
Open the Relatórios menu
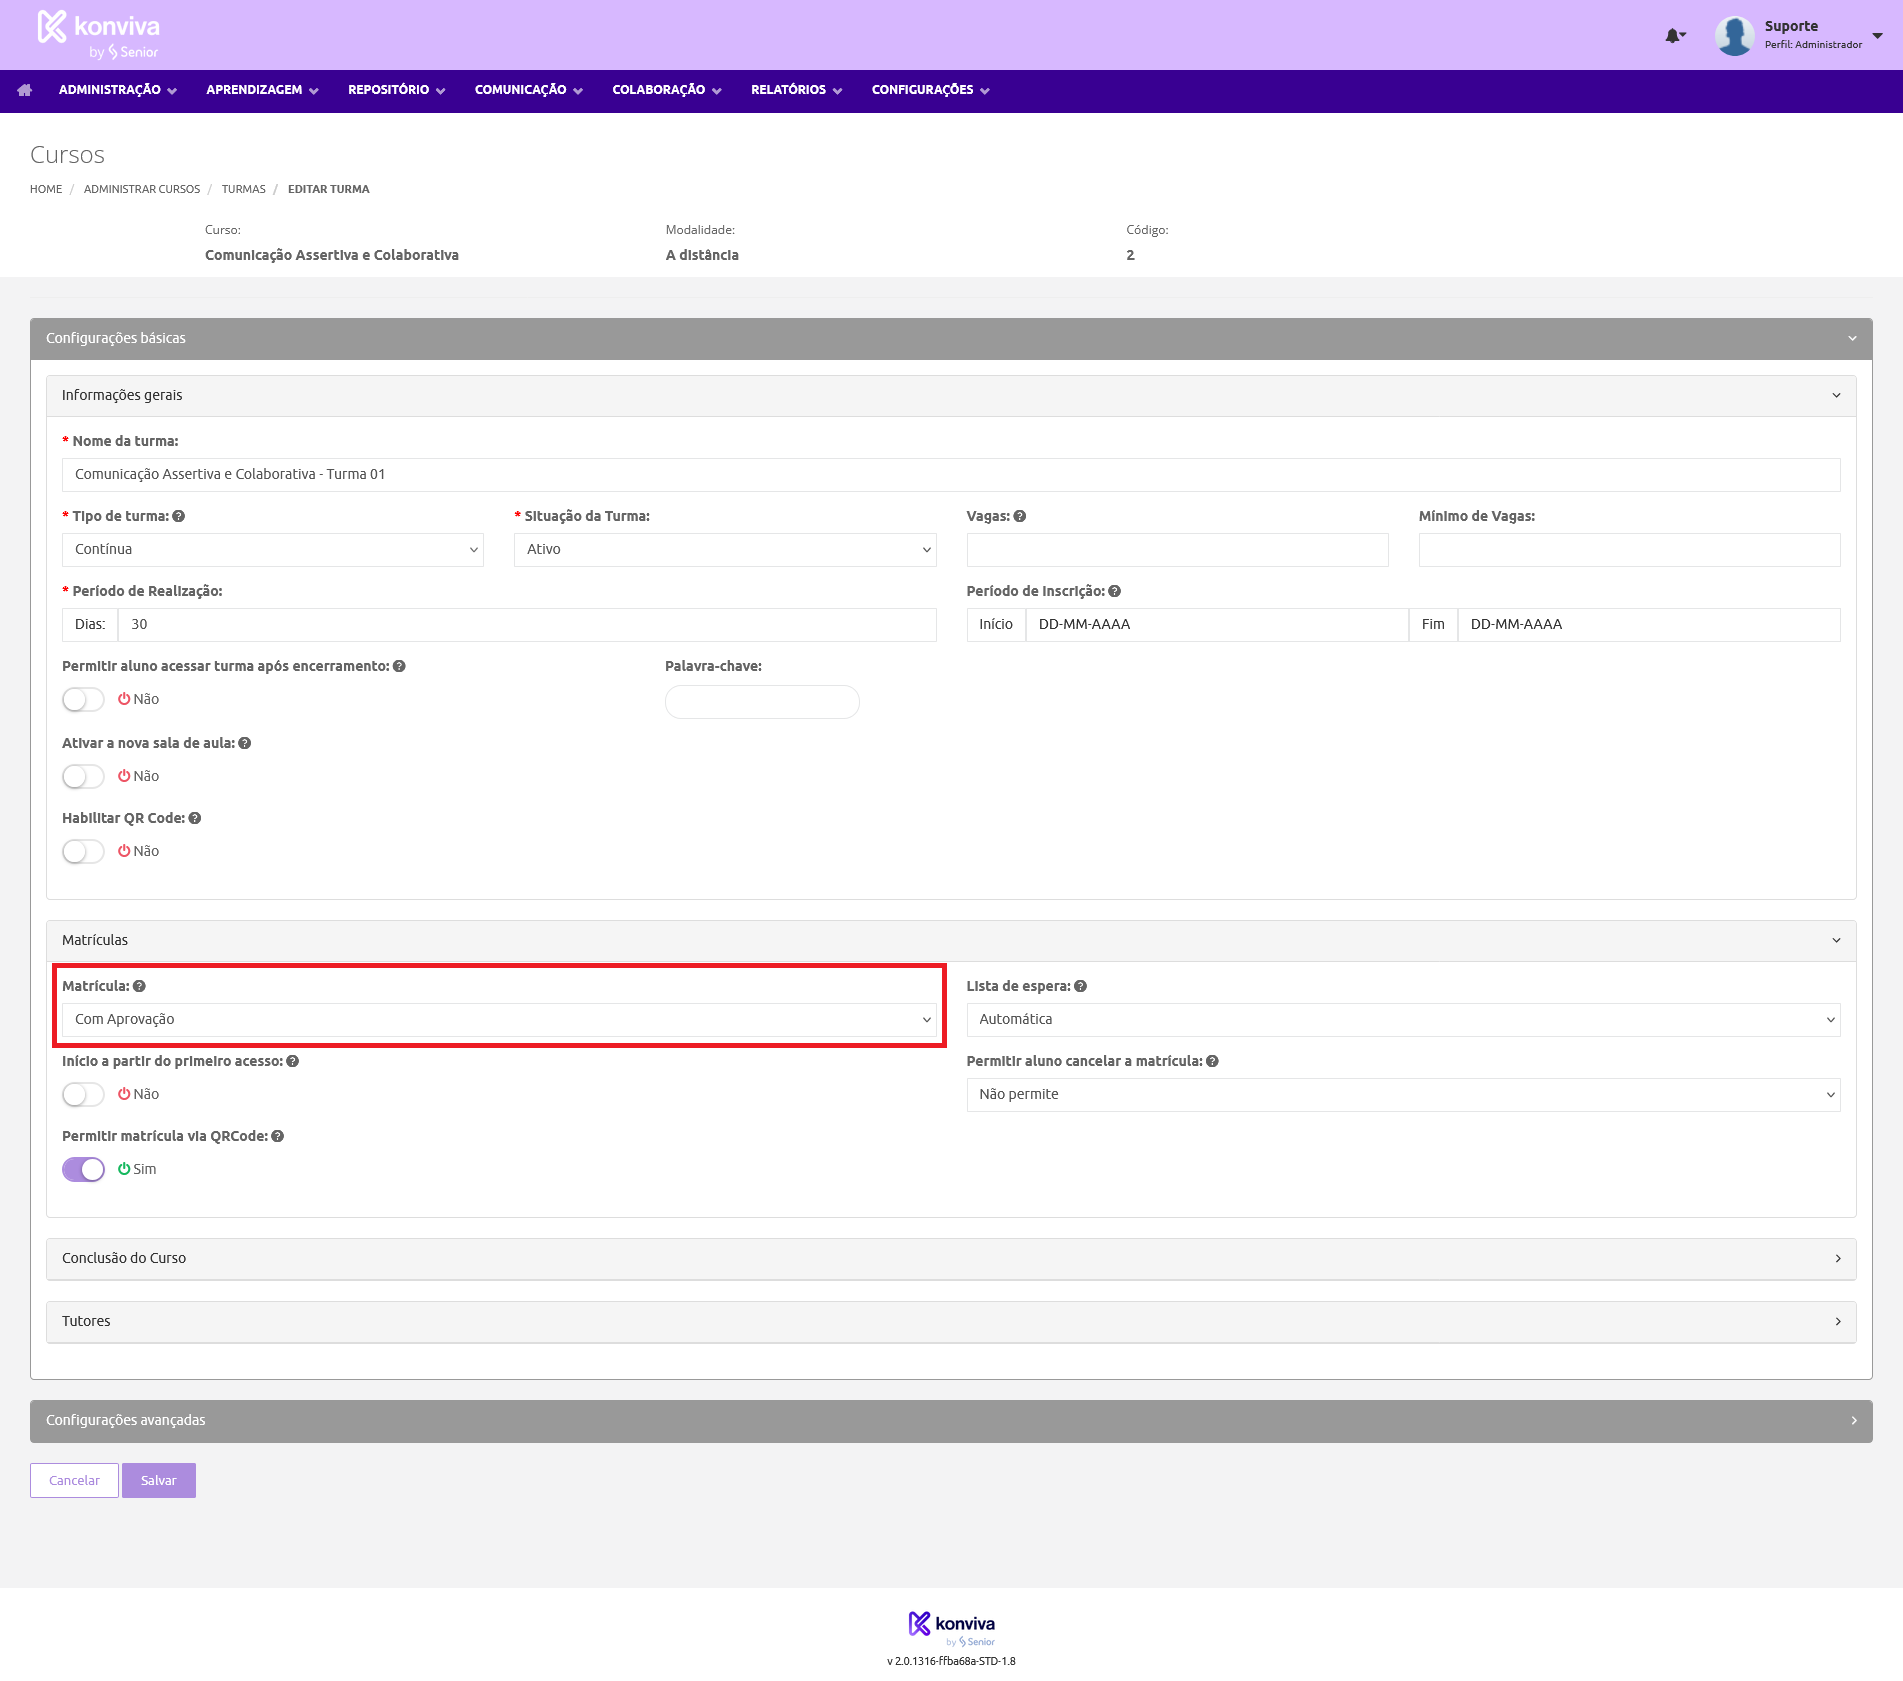tap(796, 90)
